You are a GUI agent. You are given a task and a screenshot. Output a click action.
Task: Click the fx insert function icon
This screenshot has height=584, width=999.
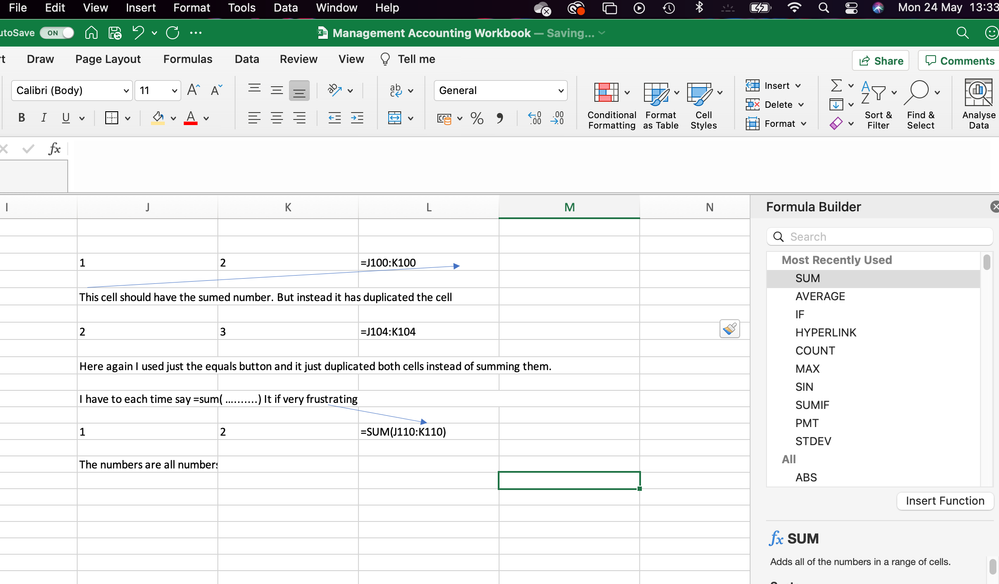54,149
